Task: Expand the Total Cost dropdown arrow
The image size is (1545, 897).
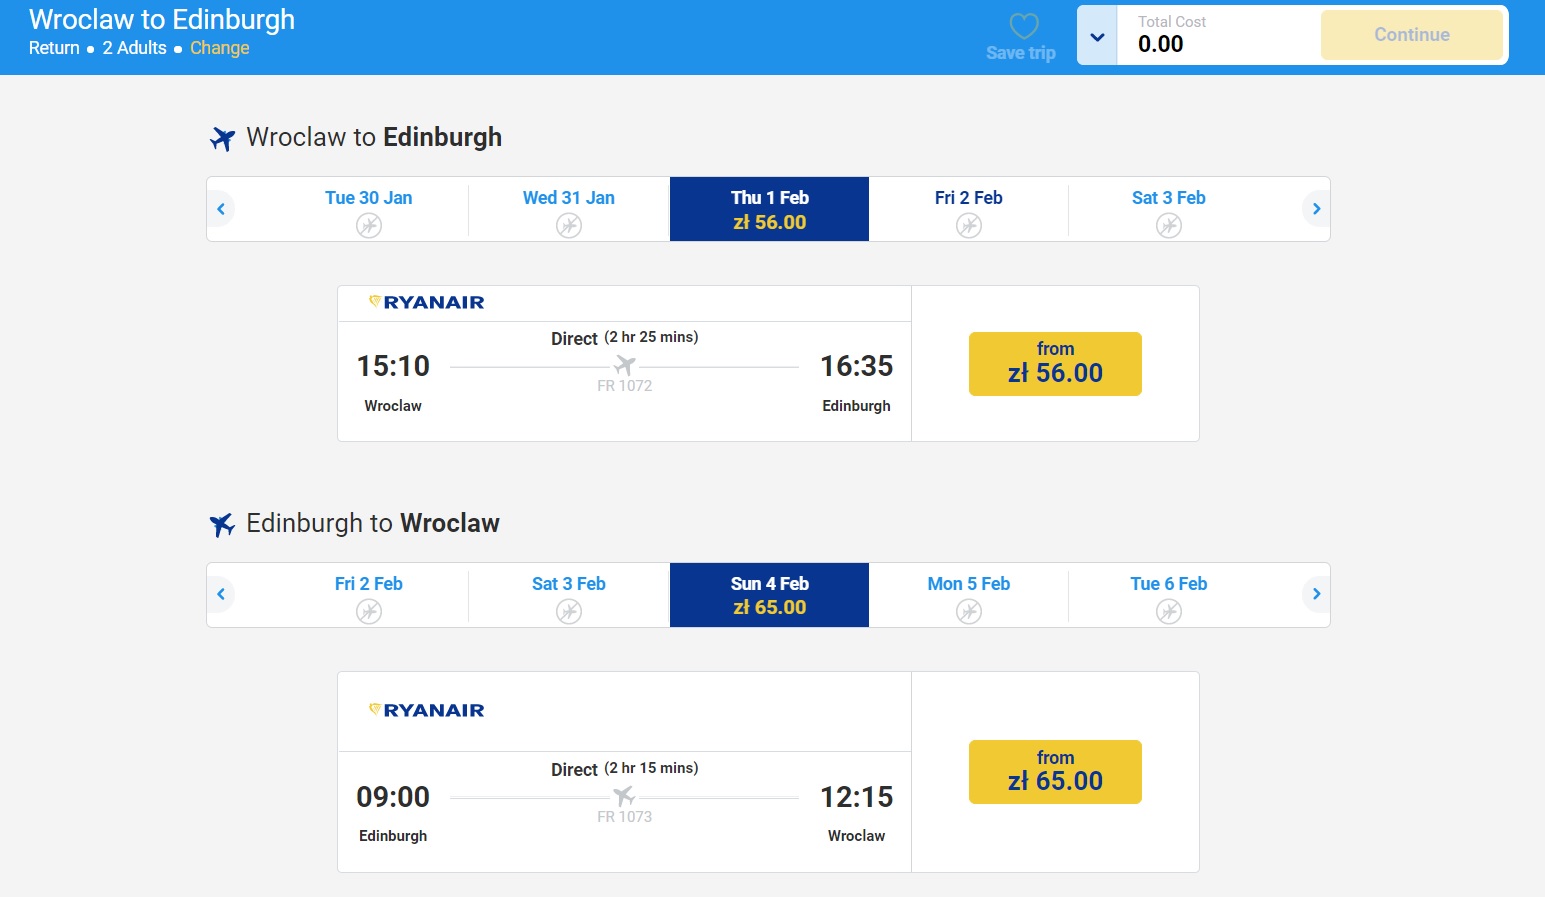Action: pyautogui.click(x=1097, y=36)
